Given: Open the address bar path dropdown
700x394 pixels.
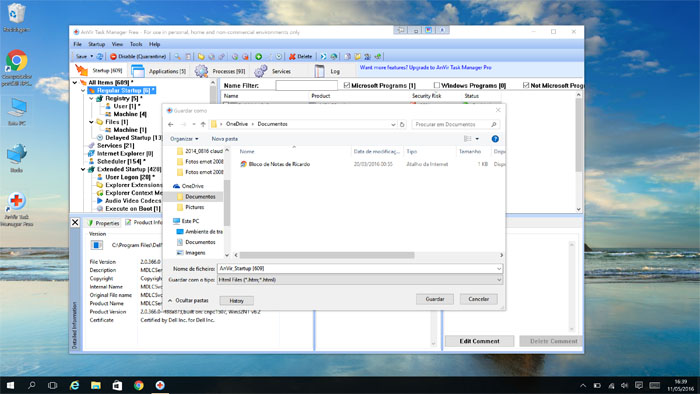Looking at the screenshot, I should pos(393,124).
